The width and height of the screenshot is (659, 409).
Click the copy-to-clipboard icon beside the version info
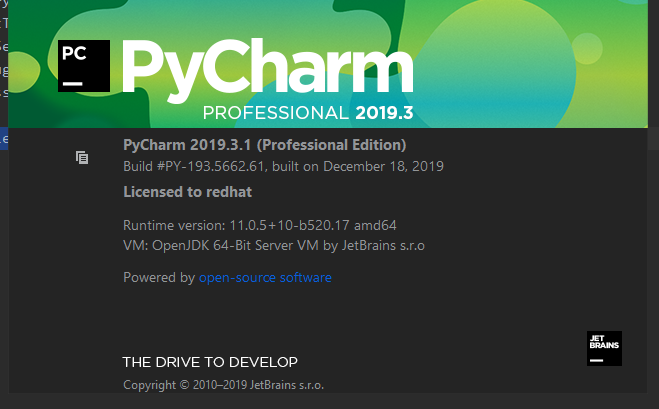(82, 158)
